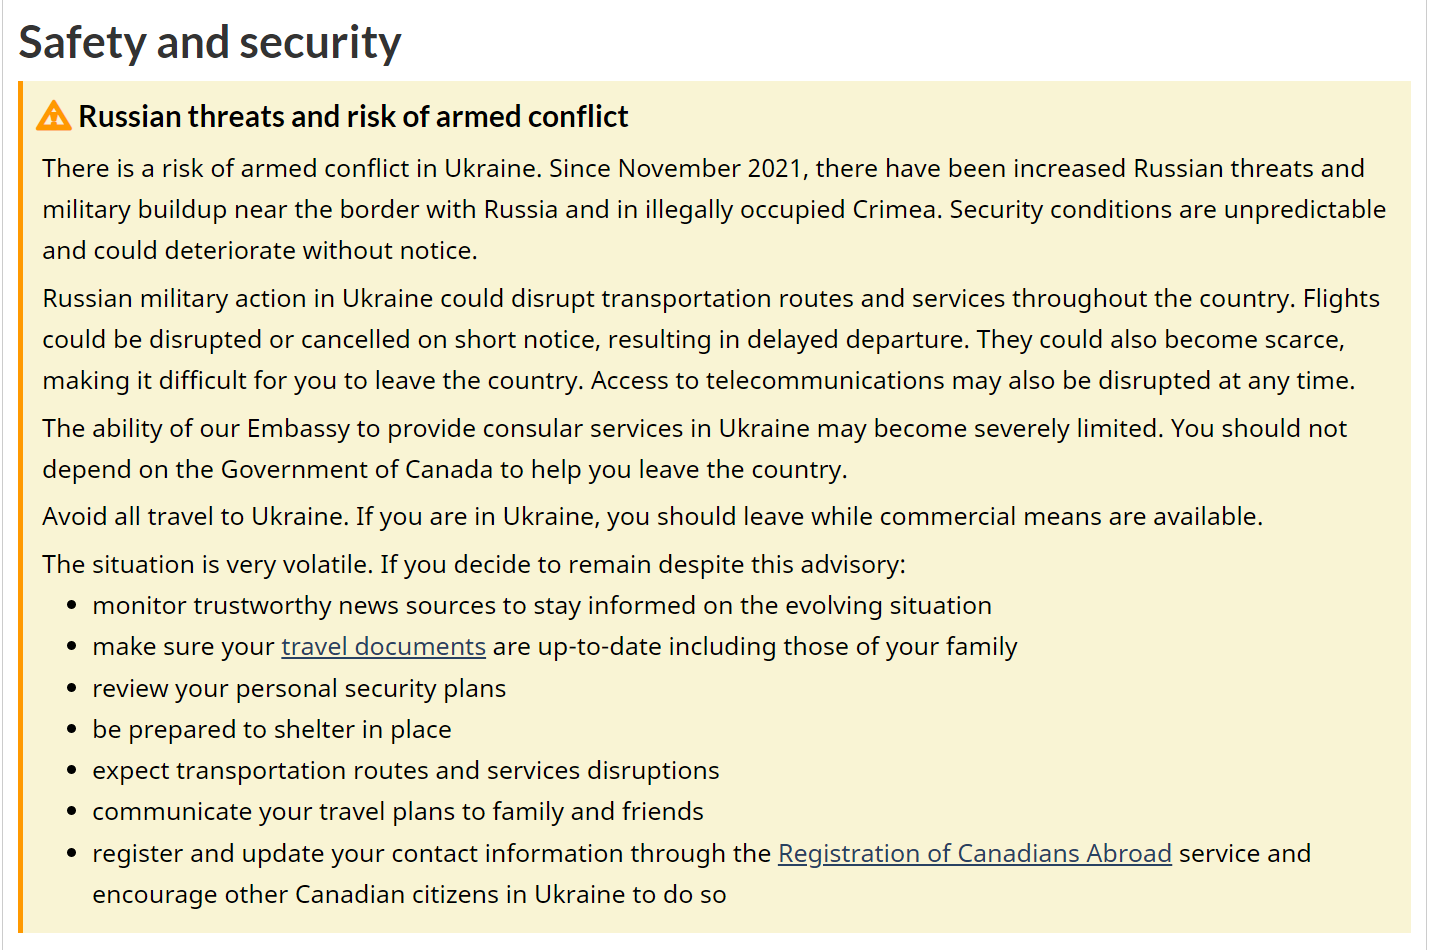This screenshot has width=1431, height=950.
Task: Open the Registration of Canadians Abroad link
Action: click(x=974, y=854)
